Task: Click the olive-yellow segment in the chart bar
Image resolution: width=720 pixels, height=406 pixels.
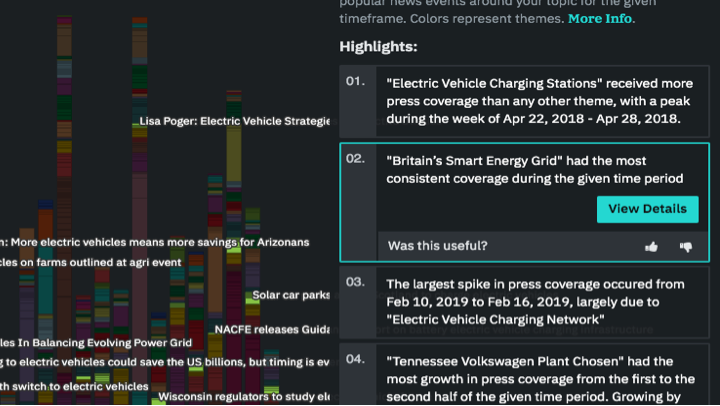Action: (x=234, y=154)
